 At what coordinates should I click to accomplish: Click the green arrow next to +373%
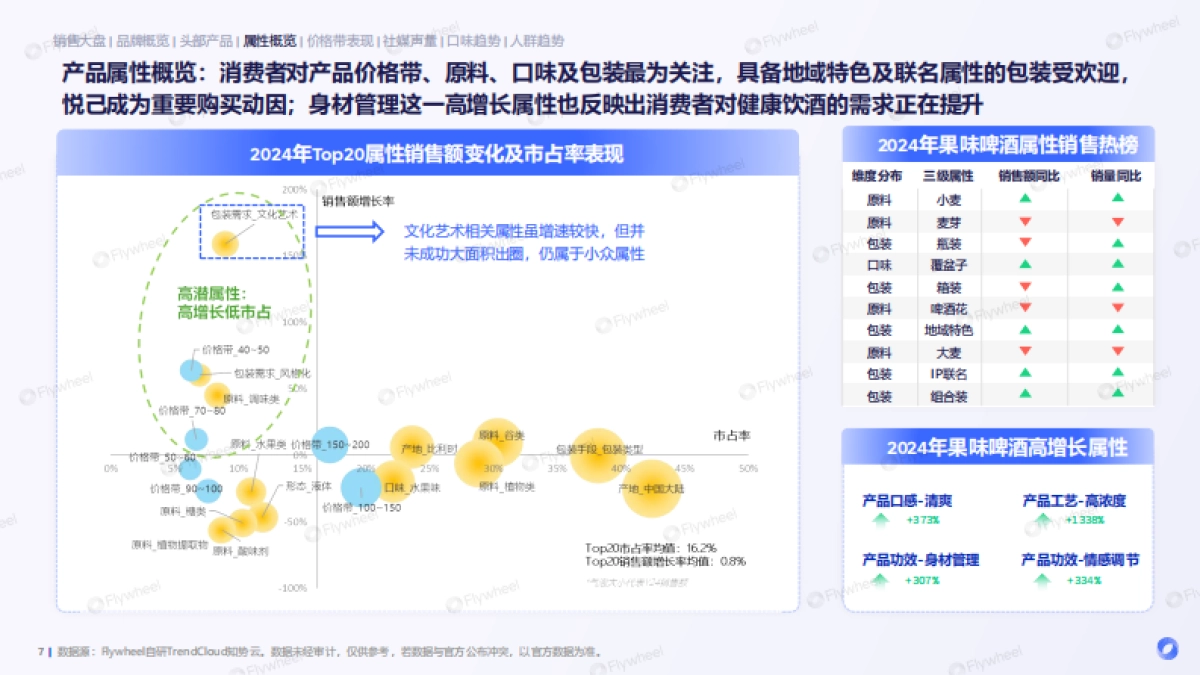click(880, 519)
